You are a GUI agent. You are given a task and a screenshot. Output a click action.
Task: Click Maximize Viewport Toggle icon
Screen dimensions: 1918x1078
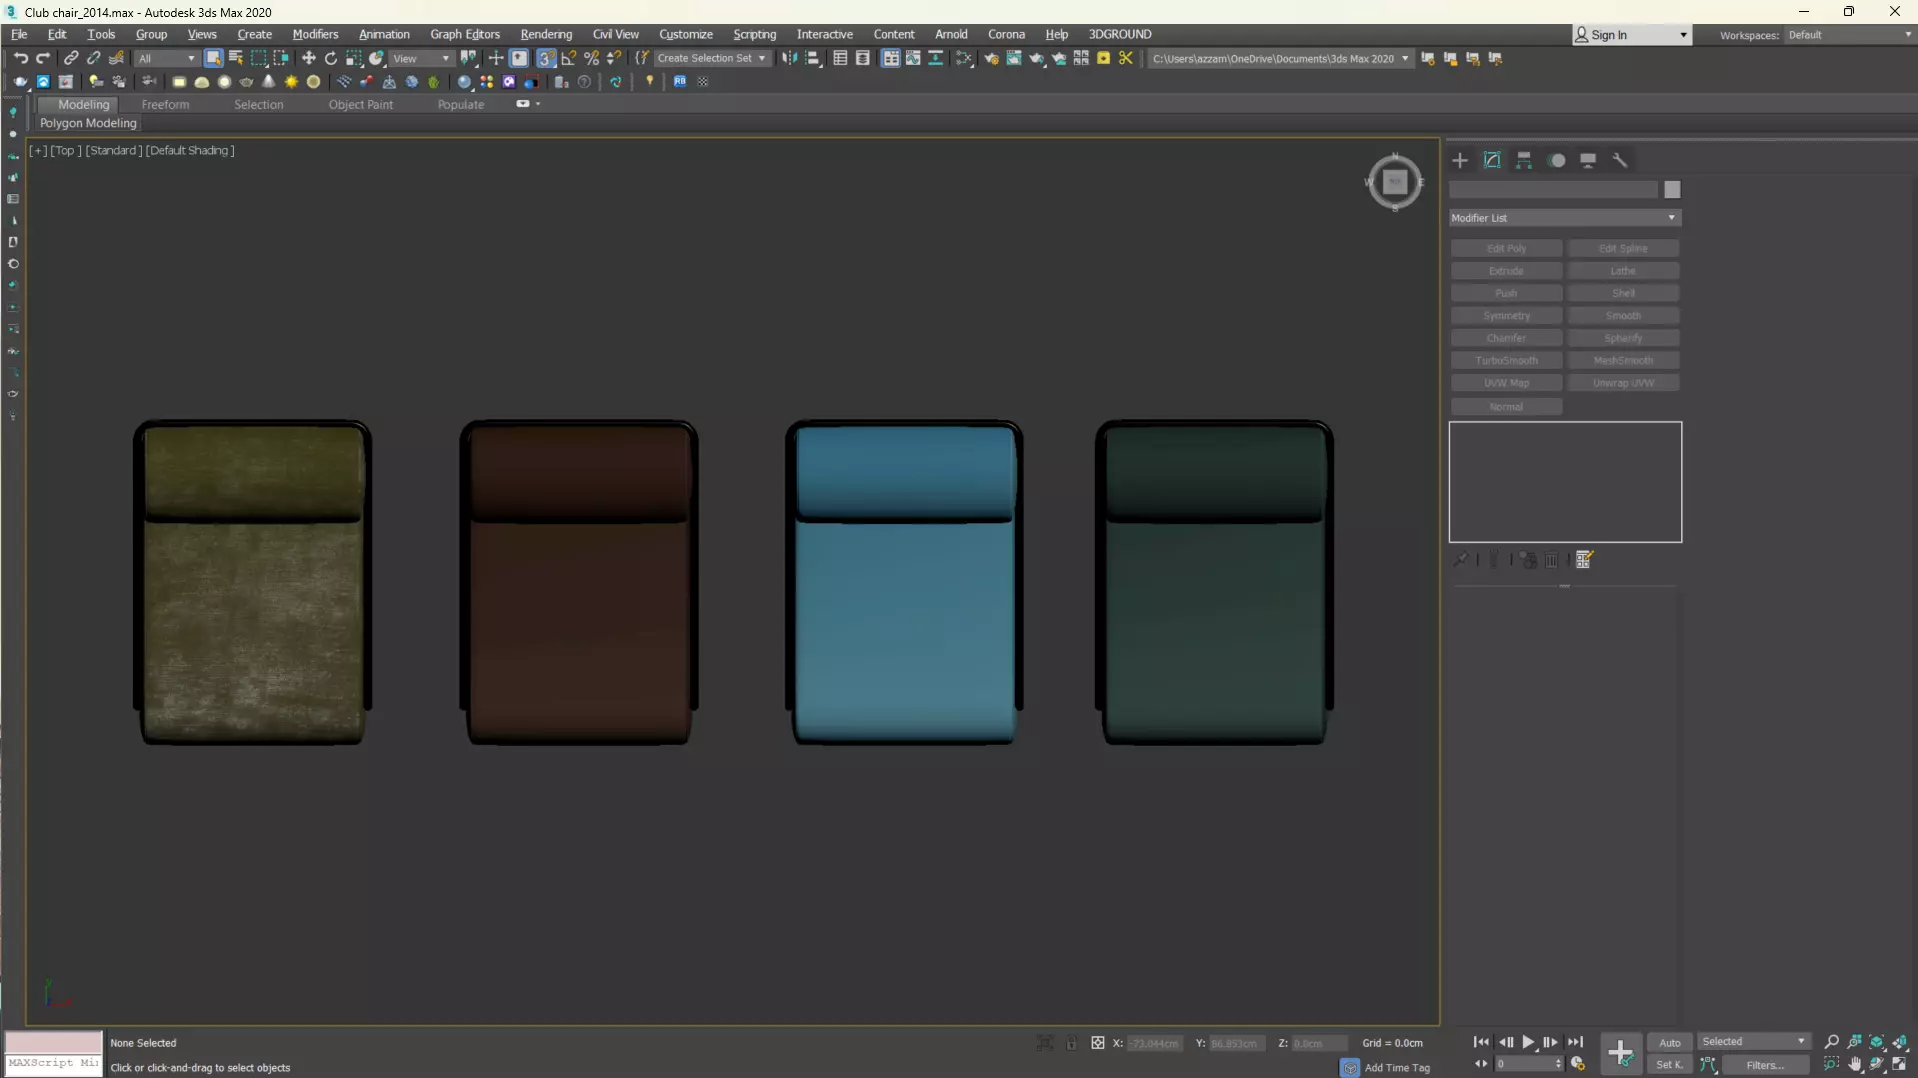pyautogui.click(x=1900, y=1065)
